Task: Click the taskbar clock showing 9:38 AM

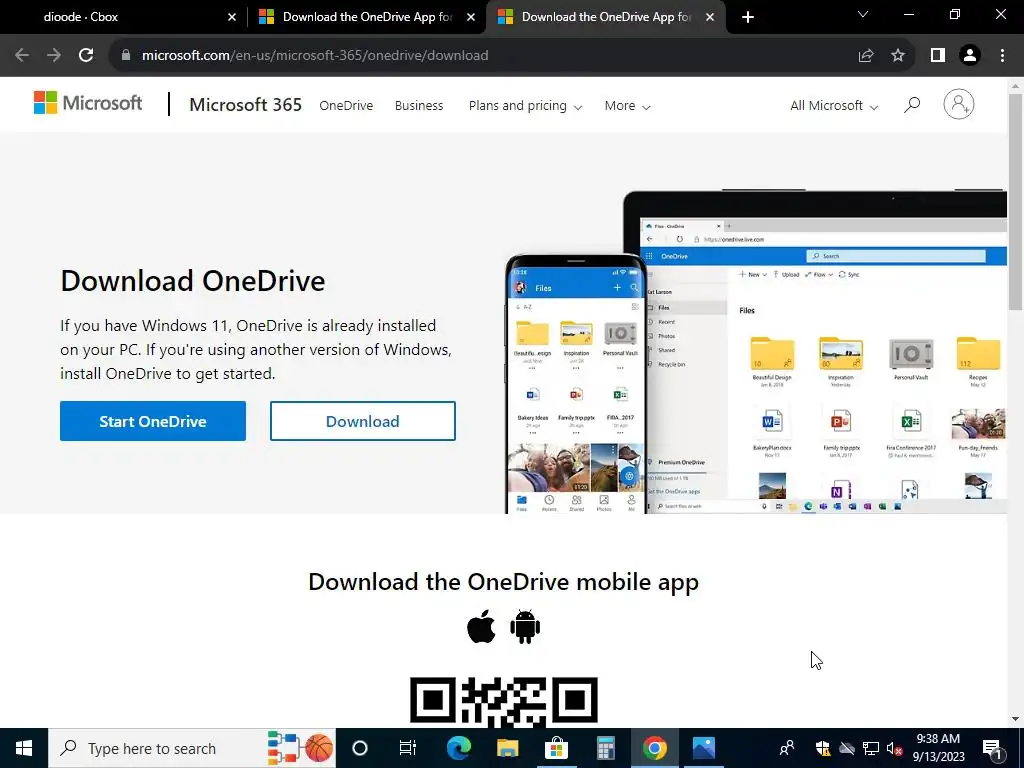Action: coord(938,748)
